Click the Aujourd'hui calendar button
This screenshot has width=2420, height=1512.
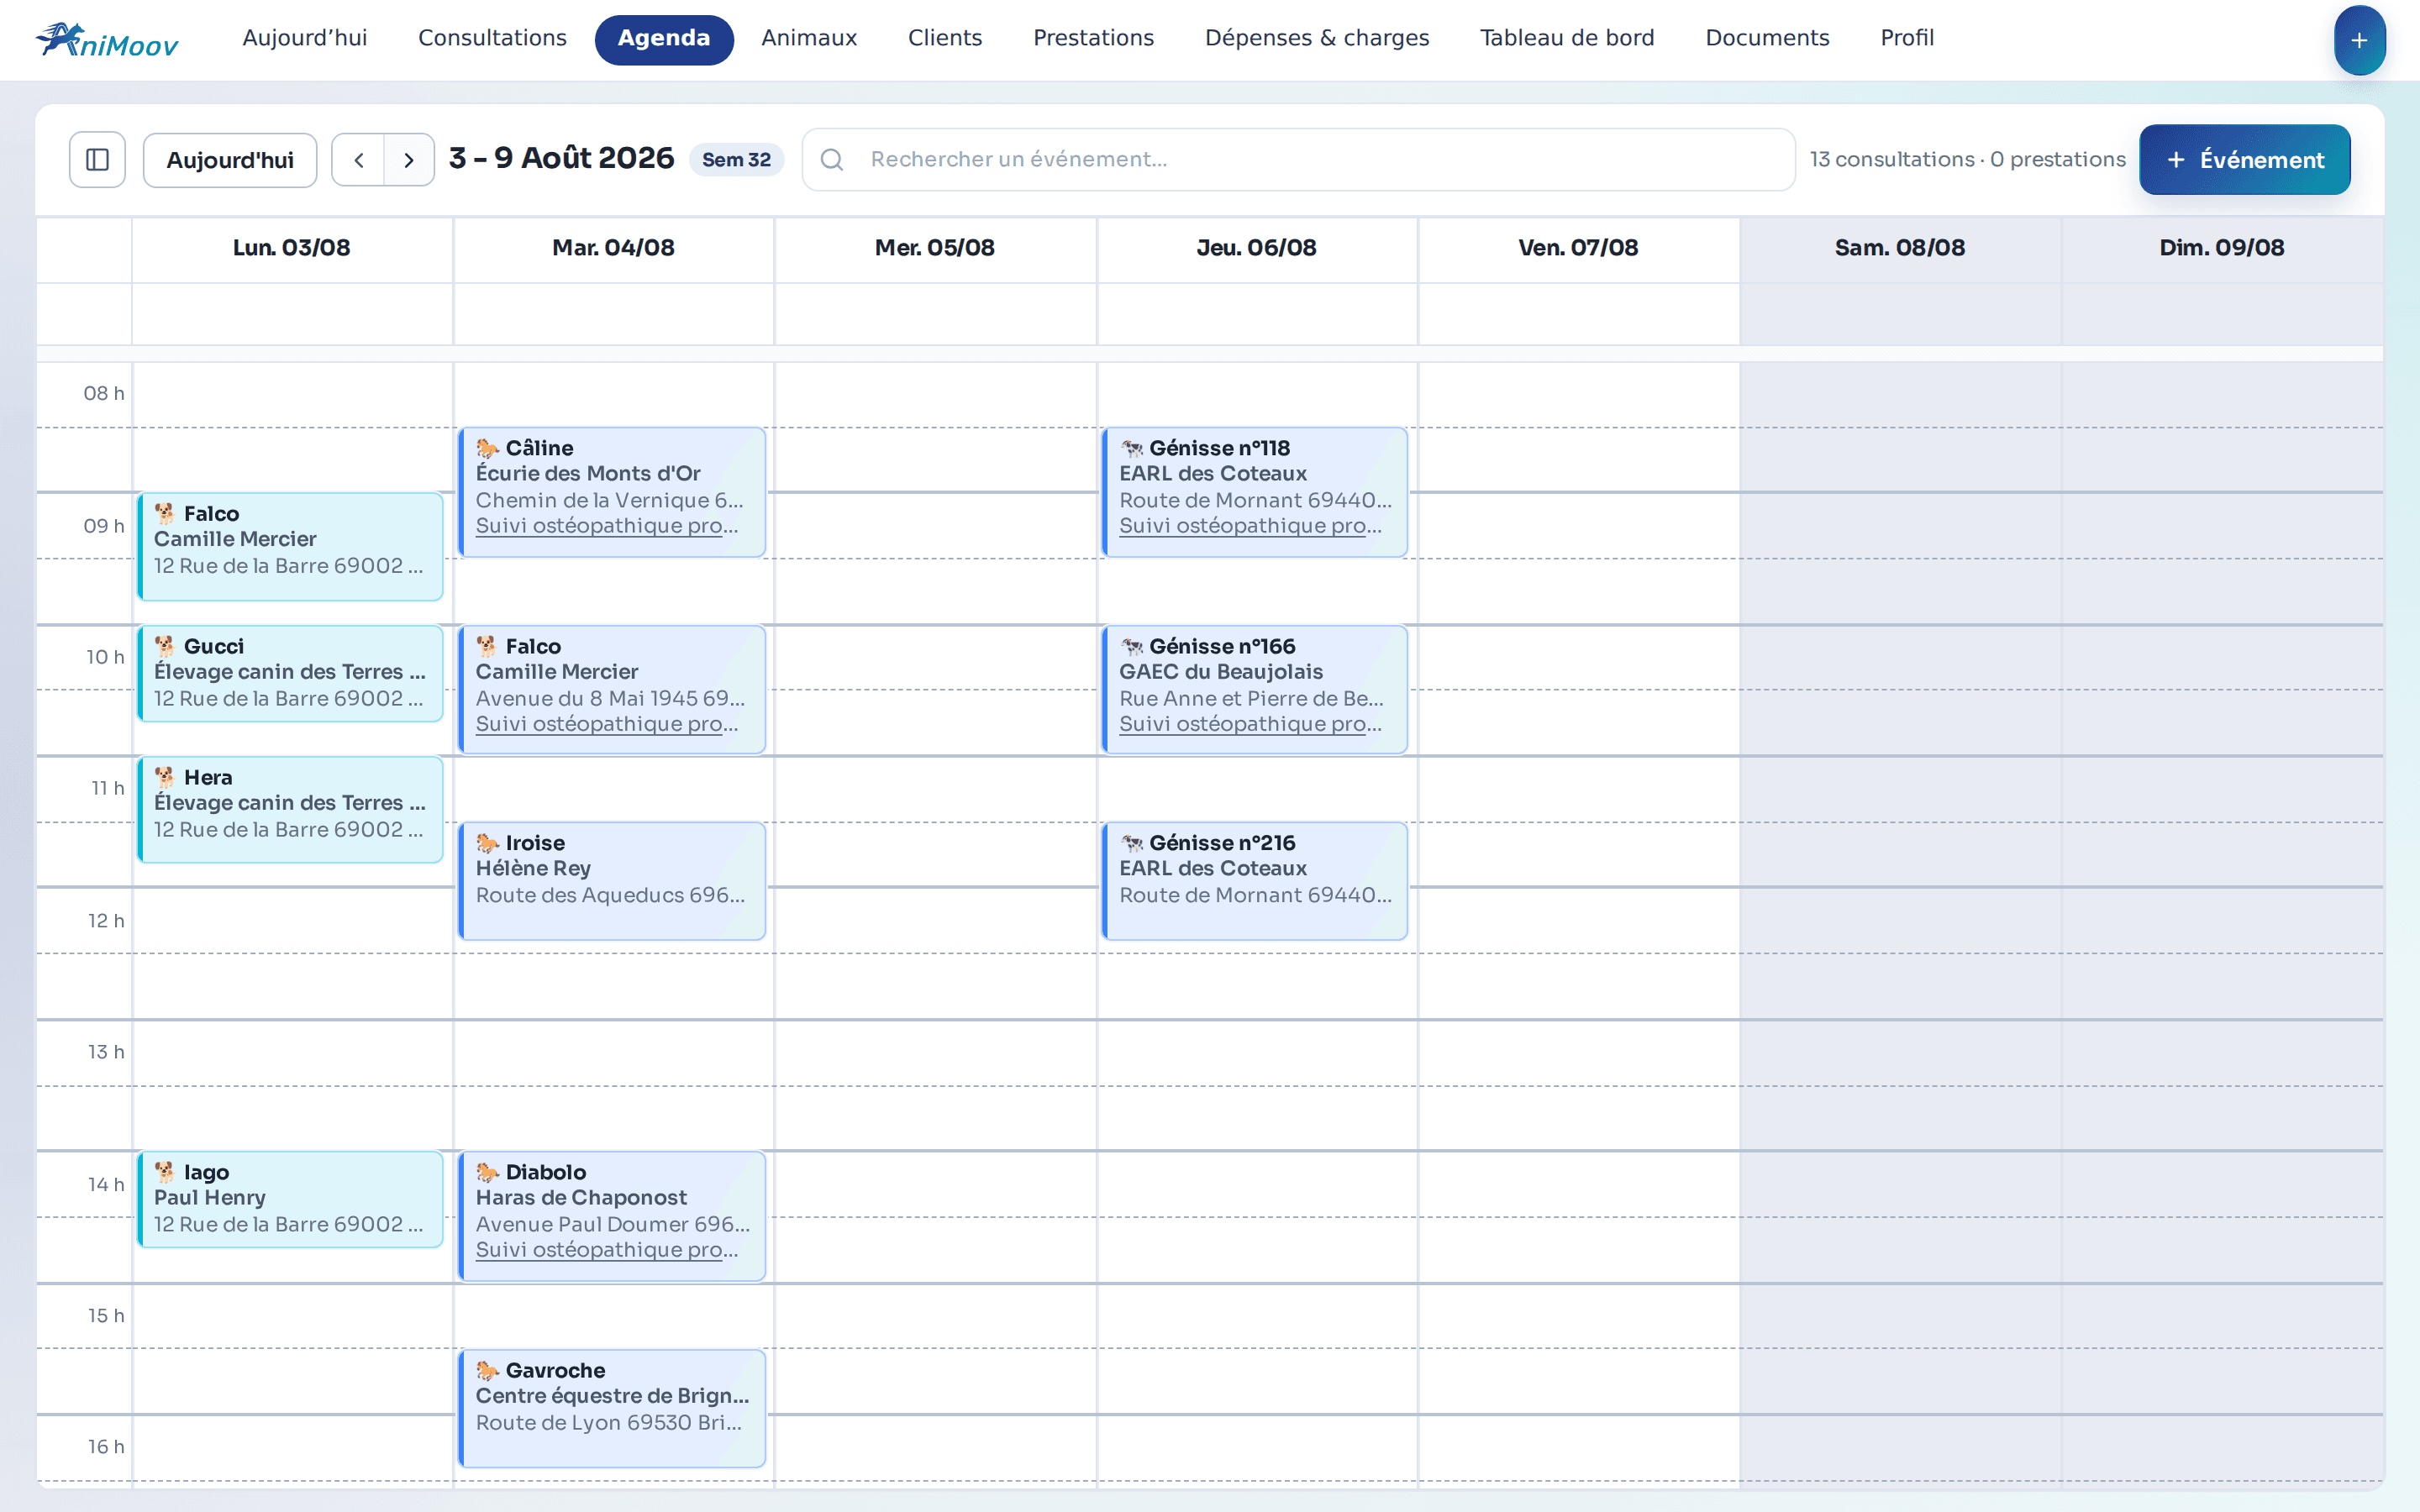pyautogui.click(x=230, y=160)
